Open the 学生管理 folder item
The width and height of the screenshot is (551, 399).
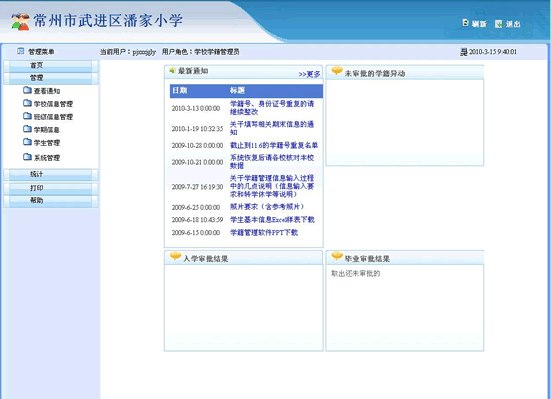(x=41, y=143)
